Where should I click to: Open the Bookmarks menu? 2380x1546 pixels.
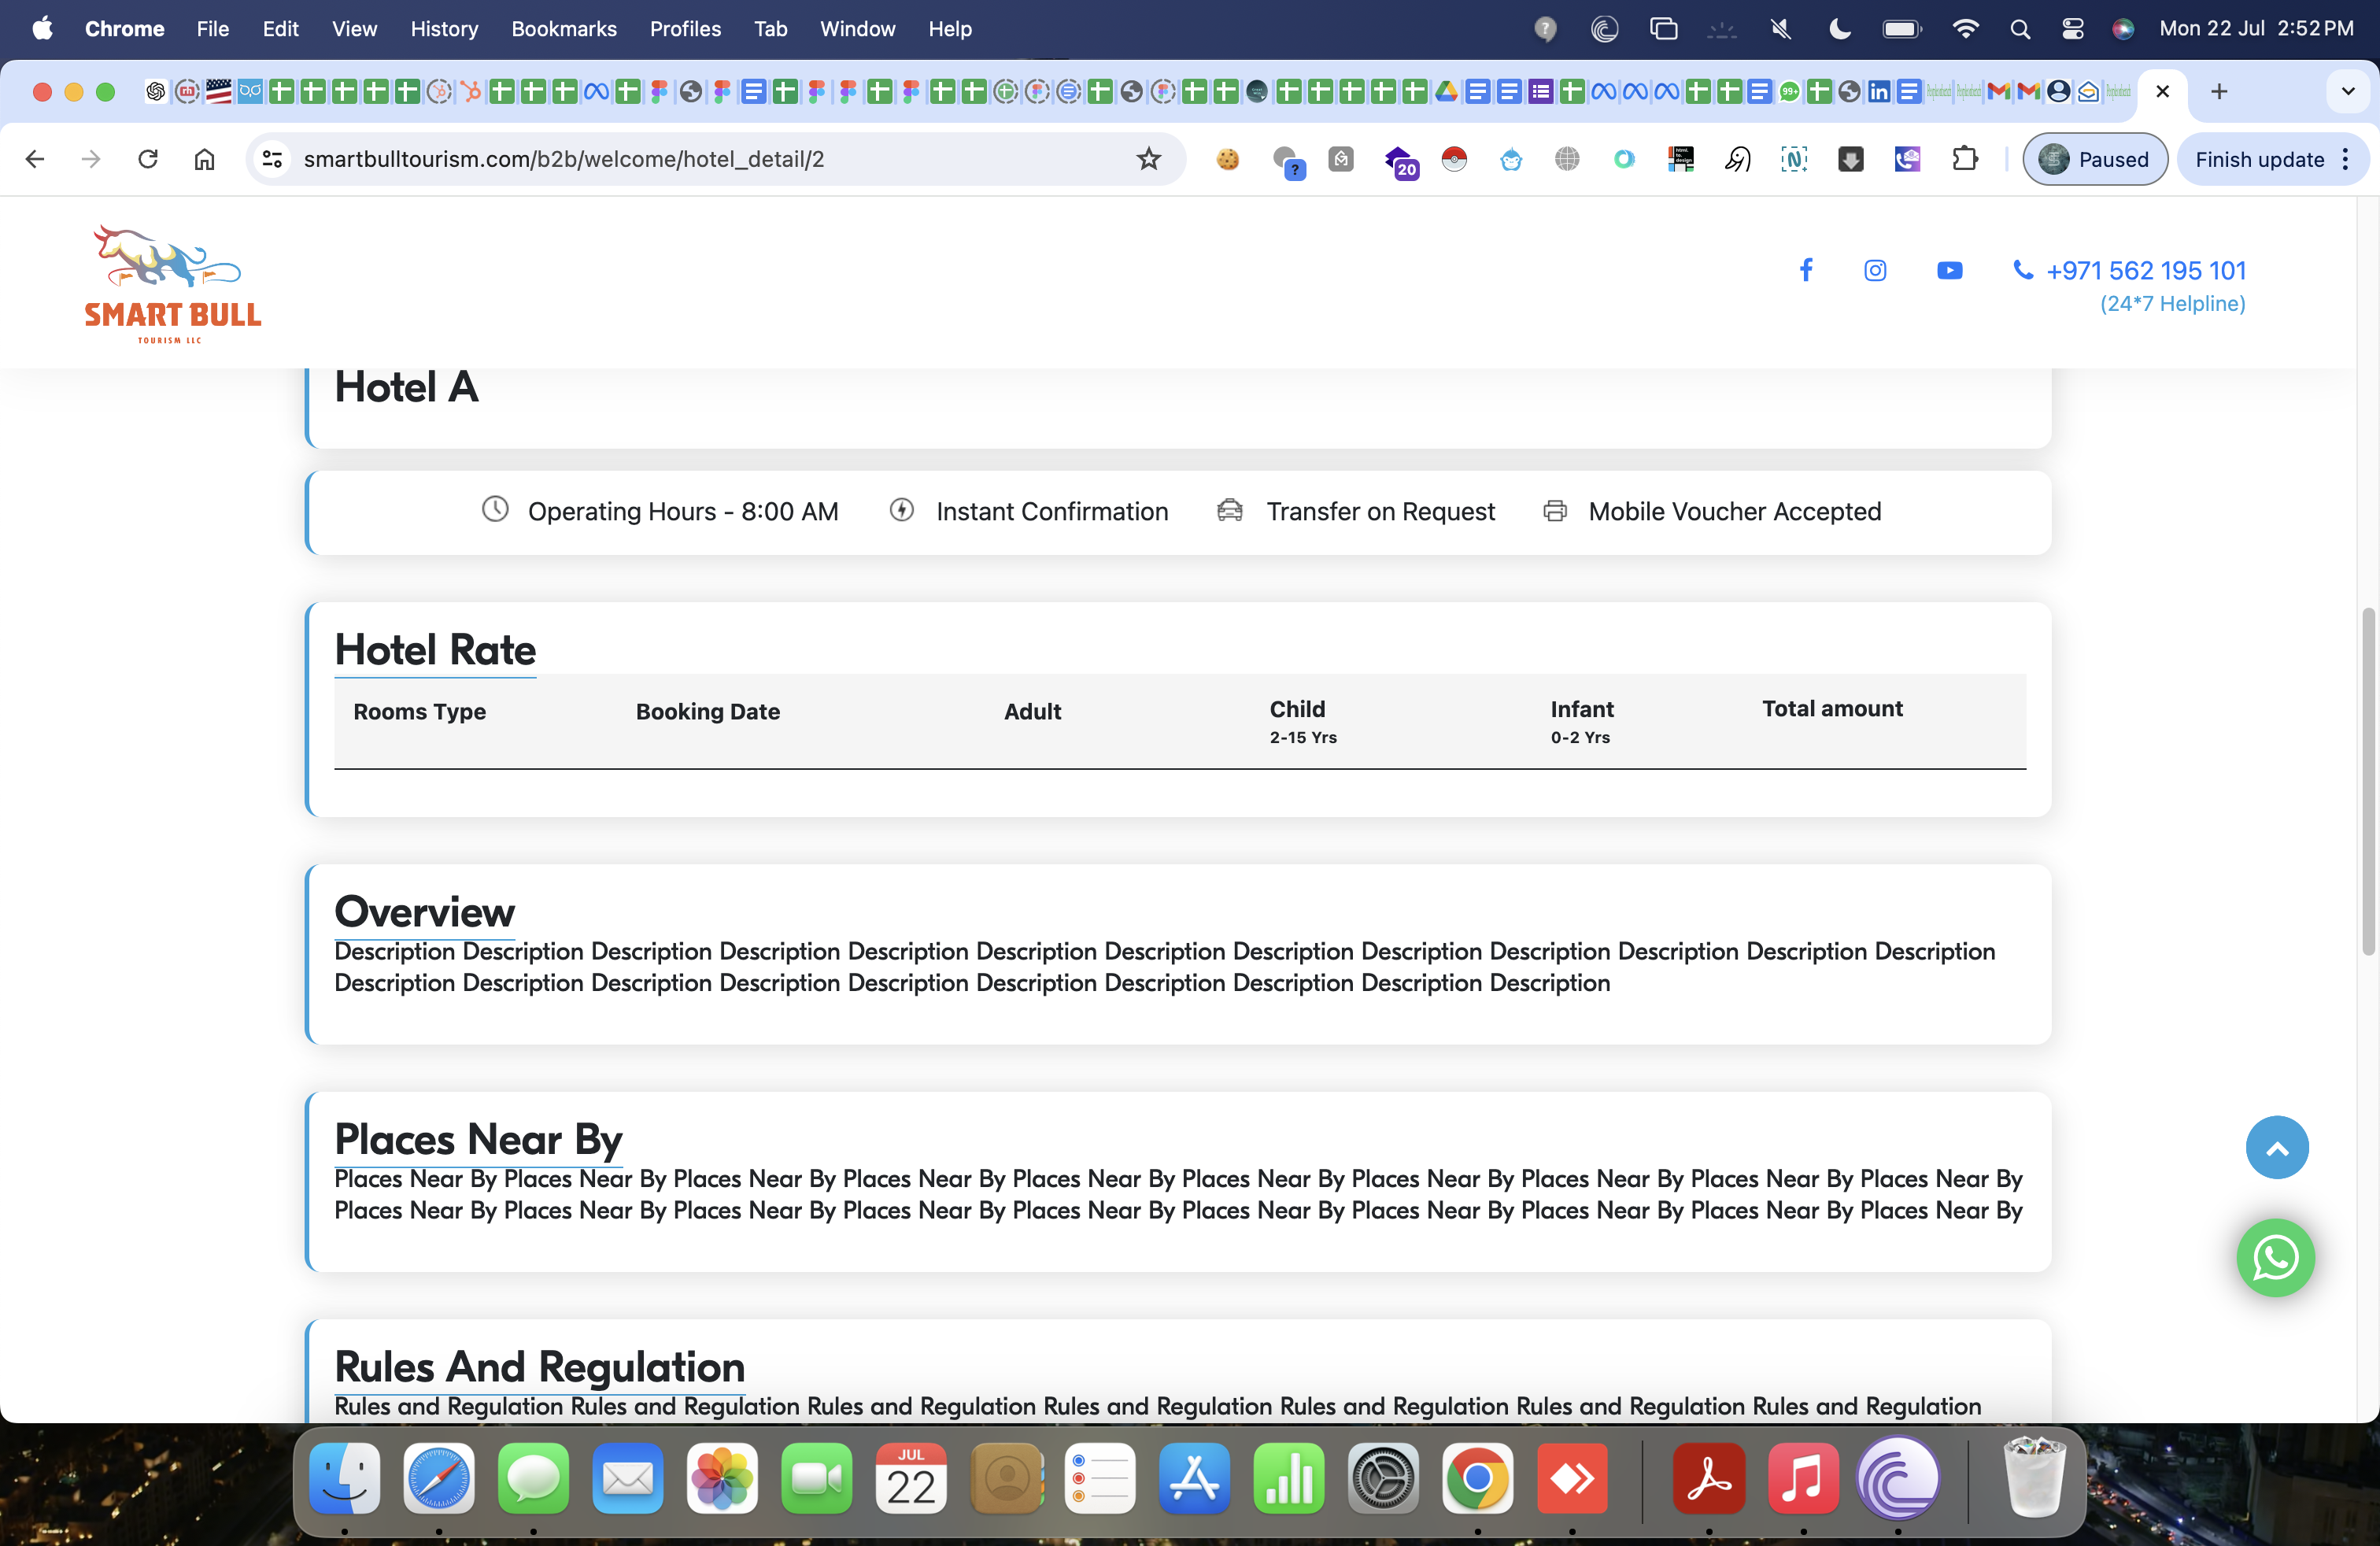564,29
